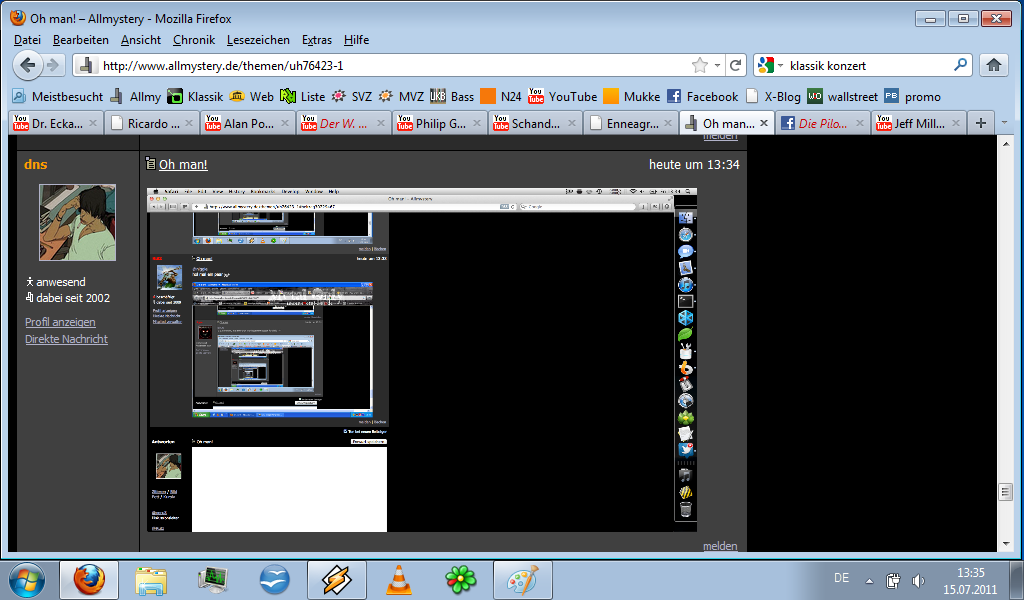This screenshot has height=600, width=1024.
Task: Open the Bearbeiten menu
Action: pyautogui.click(x=81, y=40)
